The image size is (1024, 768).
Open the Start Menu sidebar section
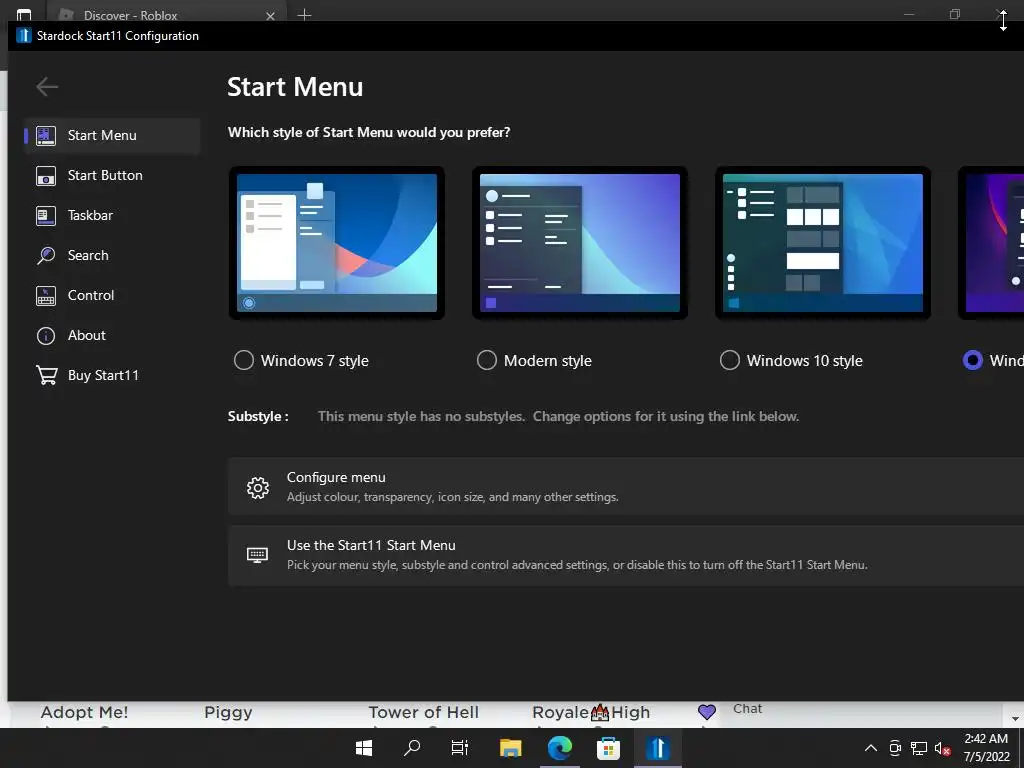point(112,135)
